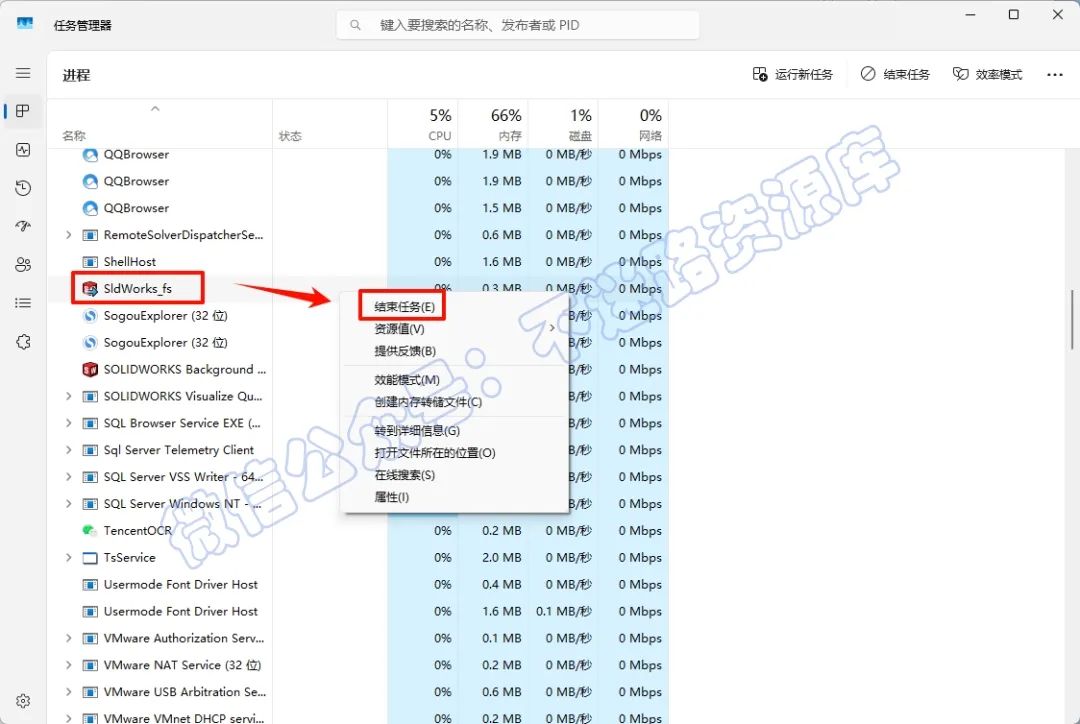
Task: Open the Startup apps sidebar icon
Action: 23,226
